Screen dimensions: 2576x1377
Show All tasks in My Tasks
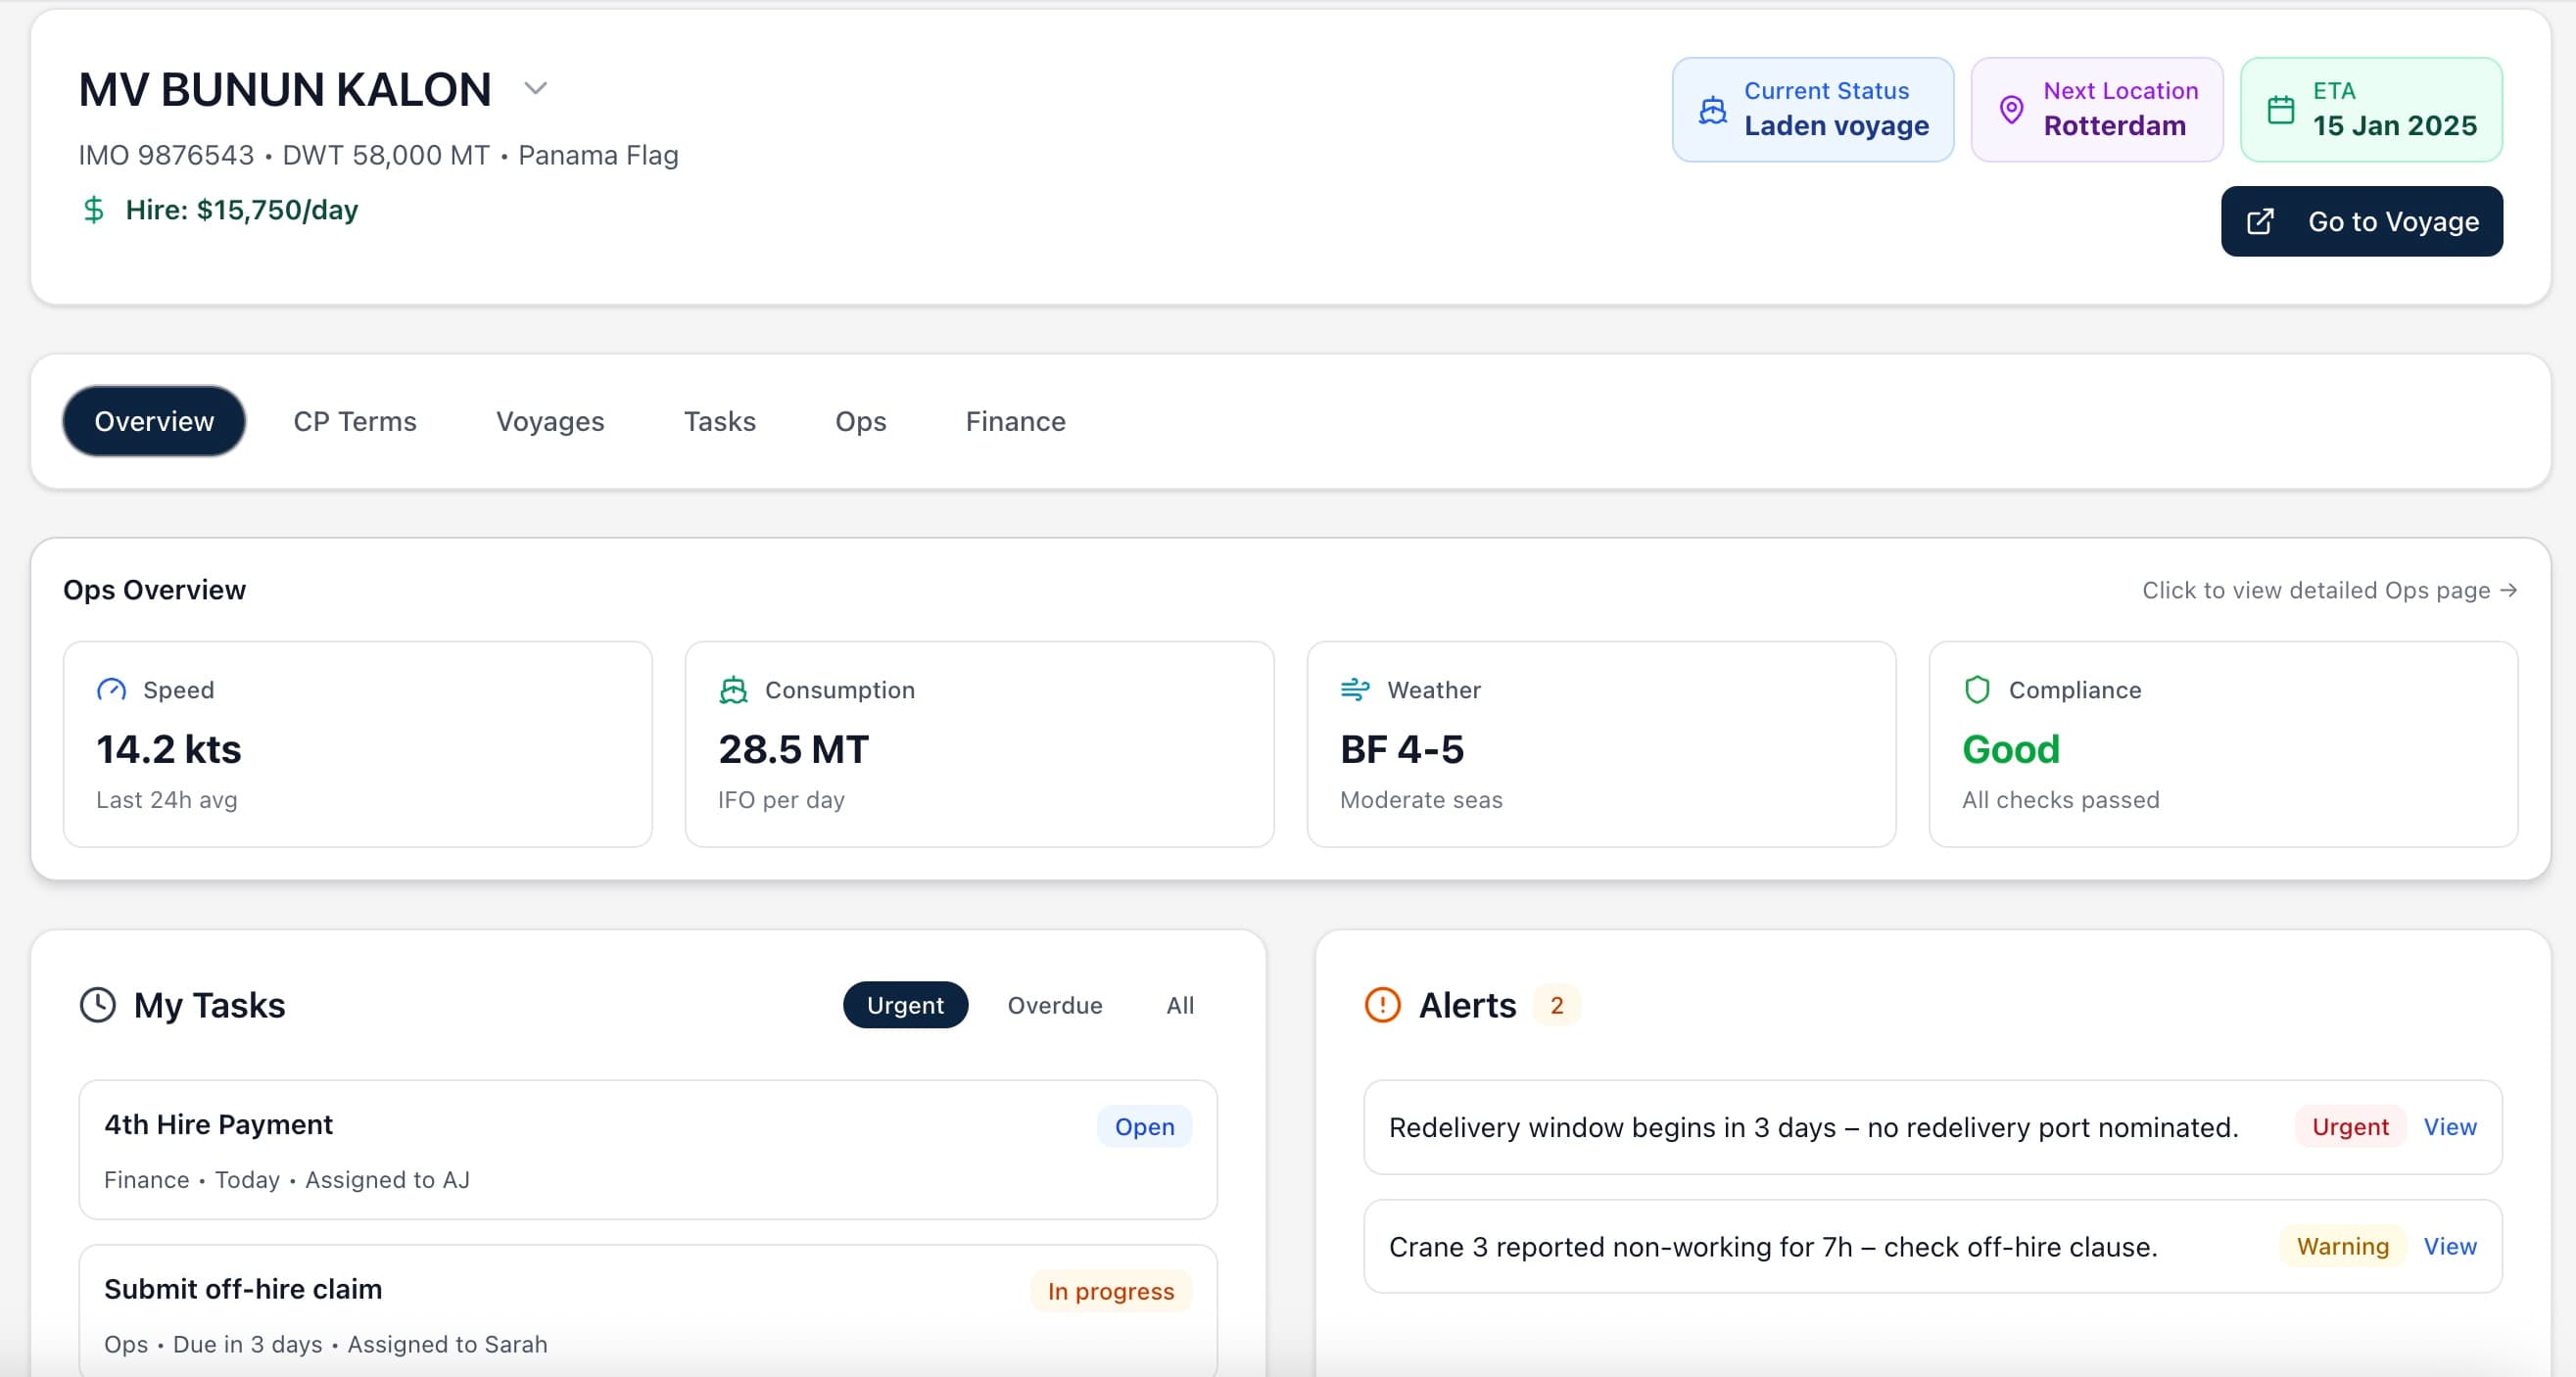point(1180,1005)
